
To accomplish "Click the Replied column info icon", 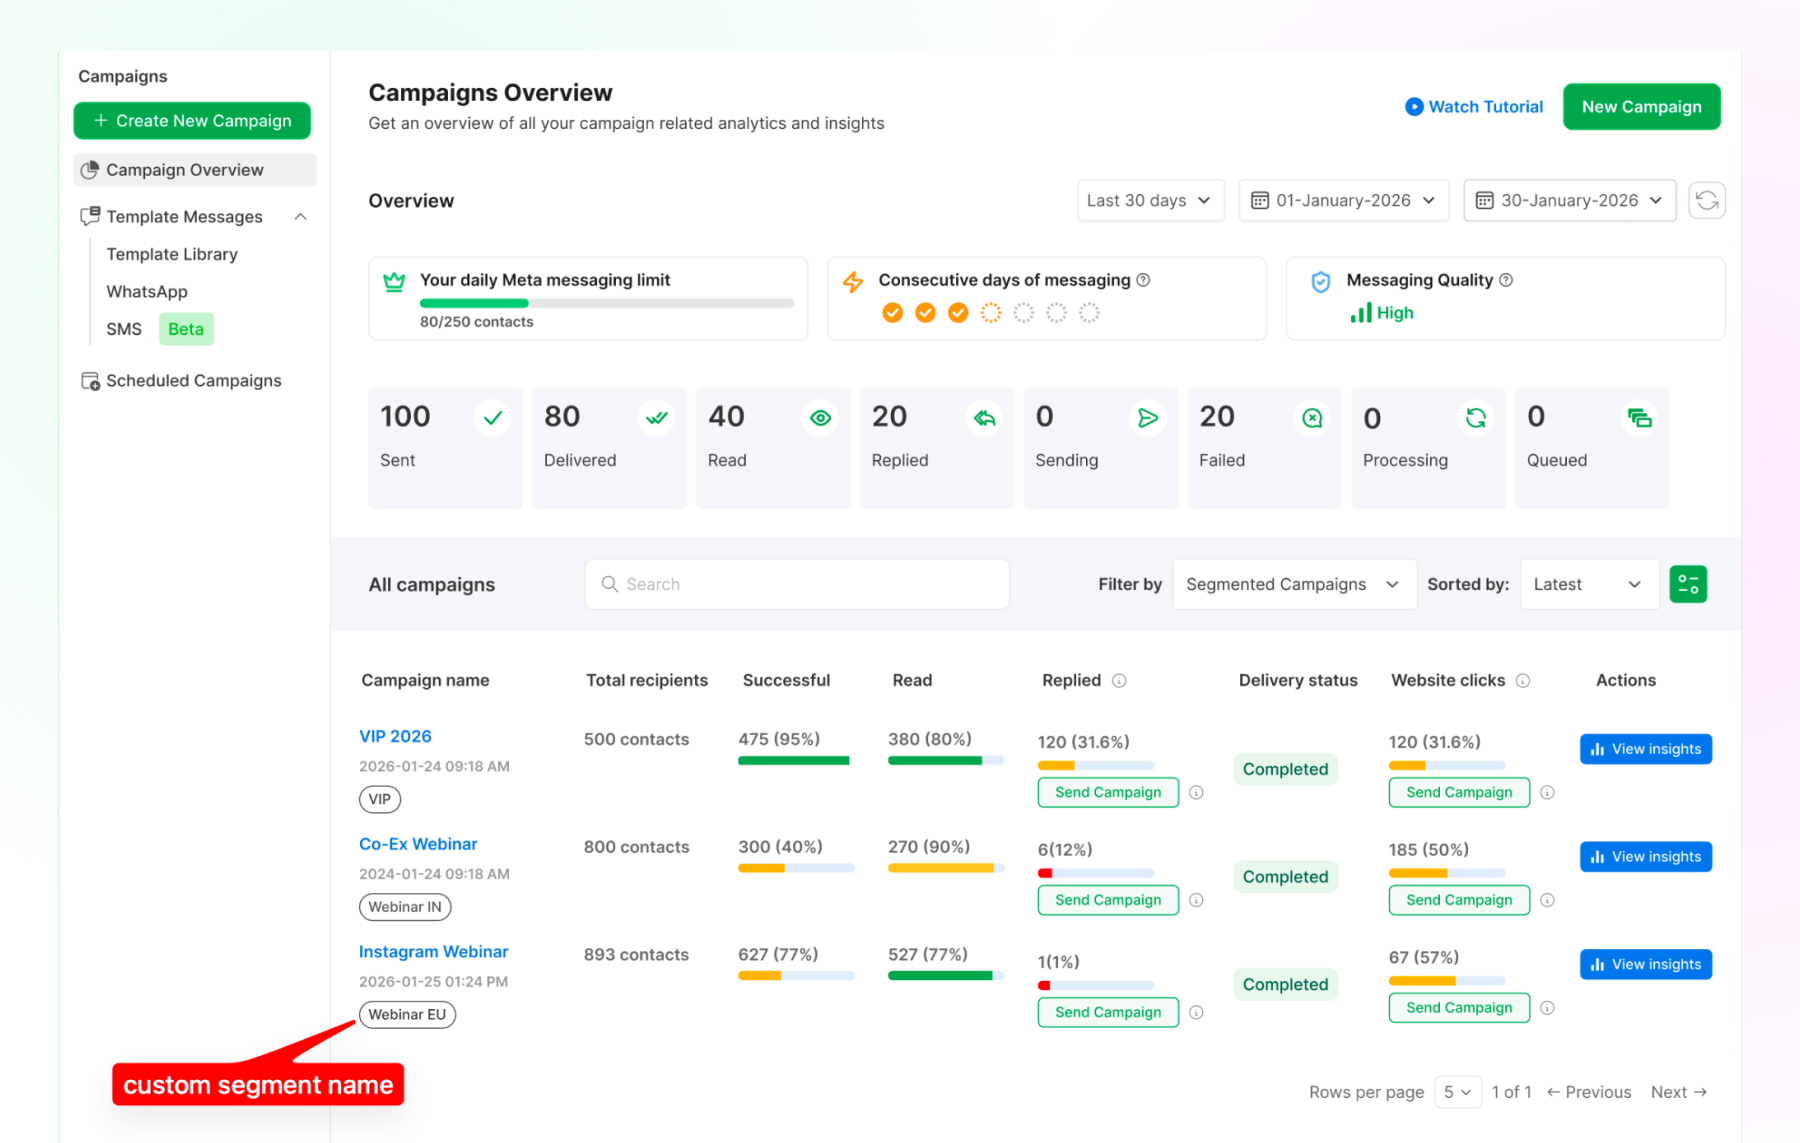I will (1119, 681).
